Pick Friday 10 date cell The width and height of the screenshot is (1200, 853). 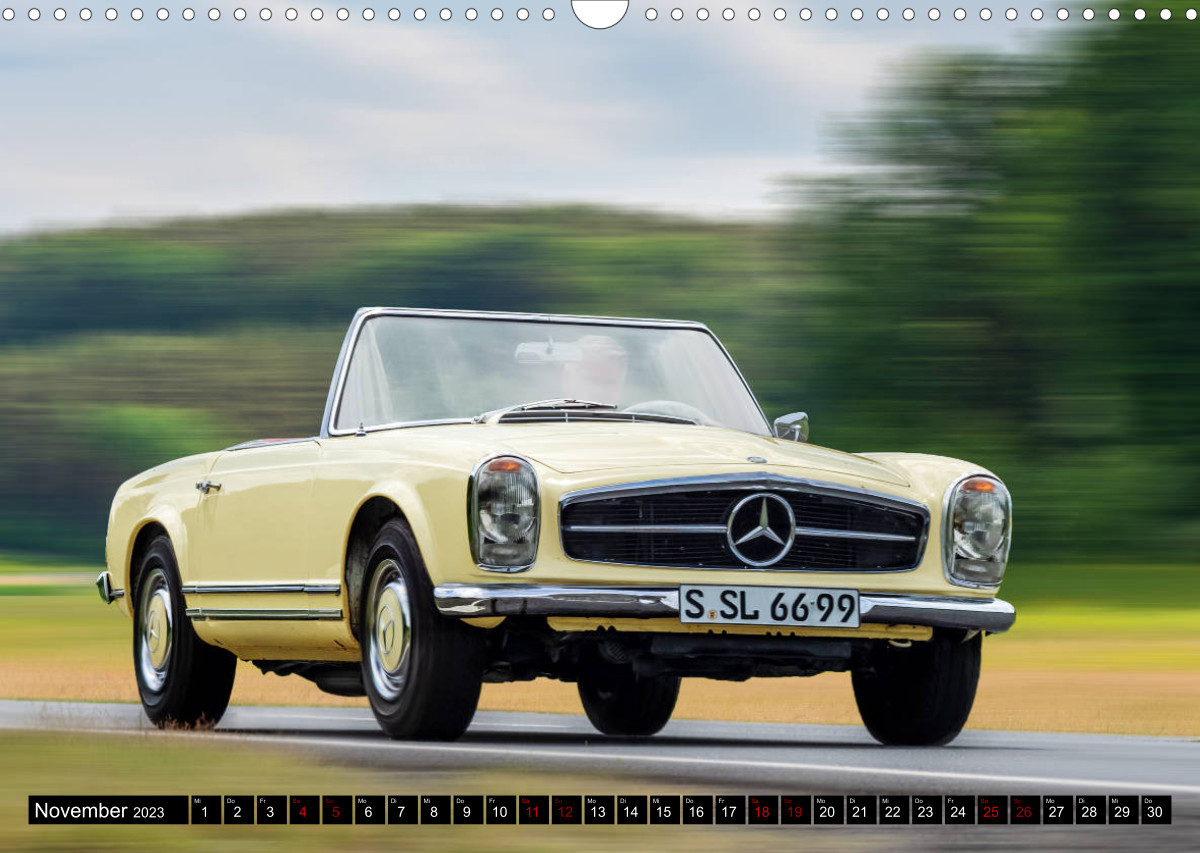click(x=500, y=810)
